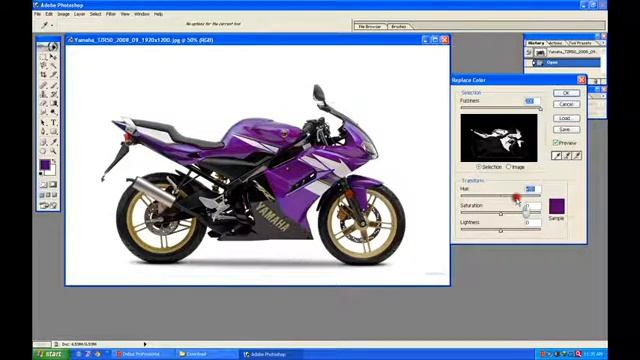Image resolution: width=640 pixels, height=360 pixels.
Task: Open the Filter menu
Action: click(111, 14)
